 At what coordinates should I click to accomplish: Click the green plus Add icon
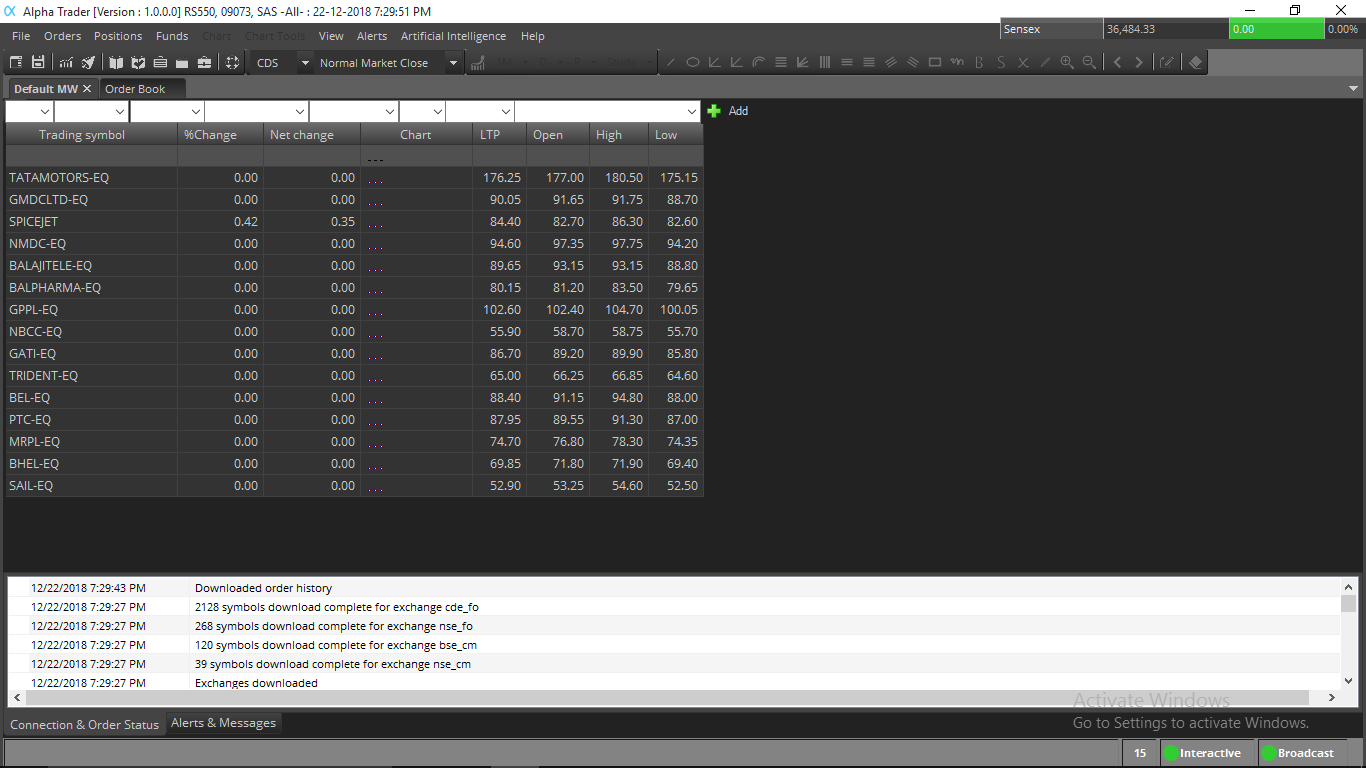pos(714,111)
